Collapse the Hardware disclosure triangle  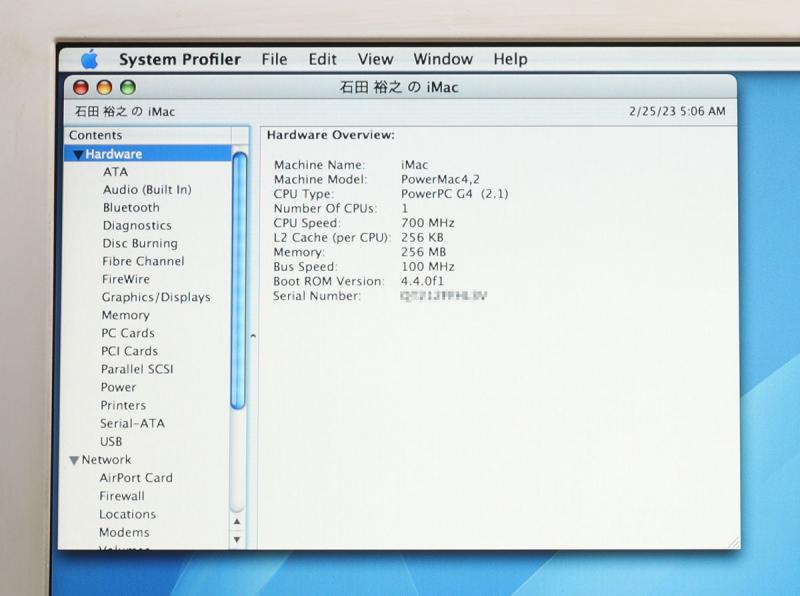tap(78, 155)
